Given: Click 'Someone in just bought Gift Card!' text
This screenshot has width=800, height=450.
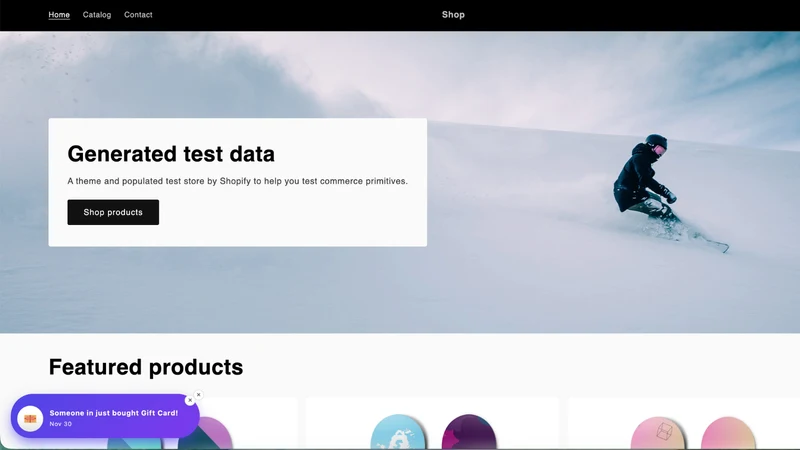Looking at the screenshot, I should 114,413.
